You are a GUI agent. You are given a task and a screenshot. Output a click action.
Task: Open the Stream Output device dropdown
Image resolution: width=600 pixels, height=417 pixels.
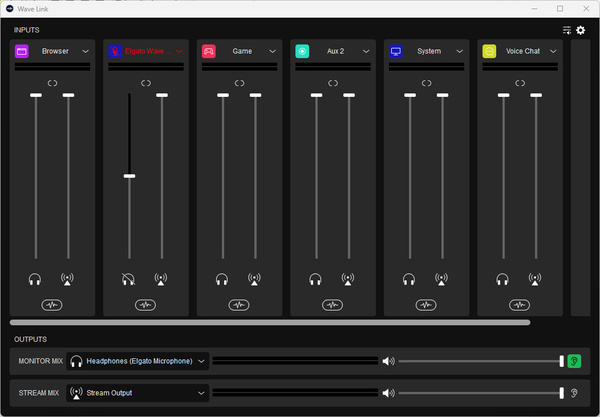pos(201,393)
